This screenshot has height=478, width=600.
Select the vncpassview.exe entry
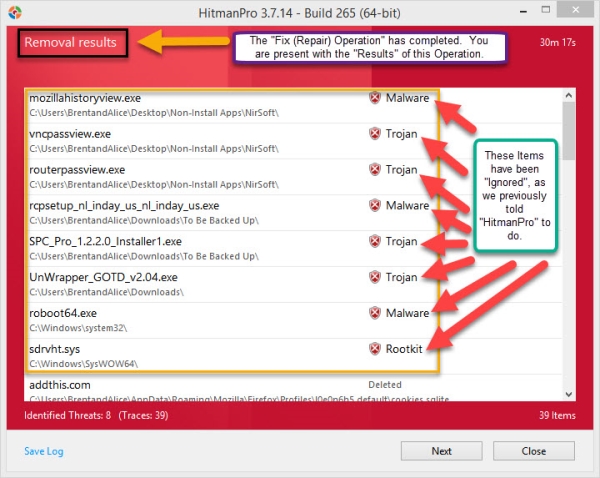(293, 141)
